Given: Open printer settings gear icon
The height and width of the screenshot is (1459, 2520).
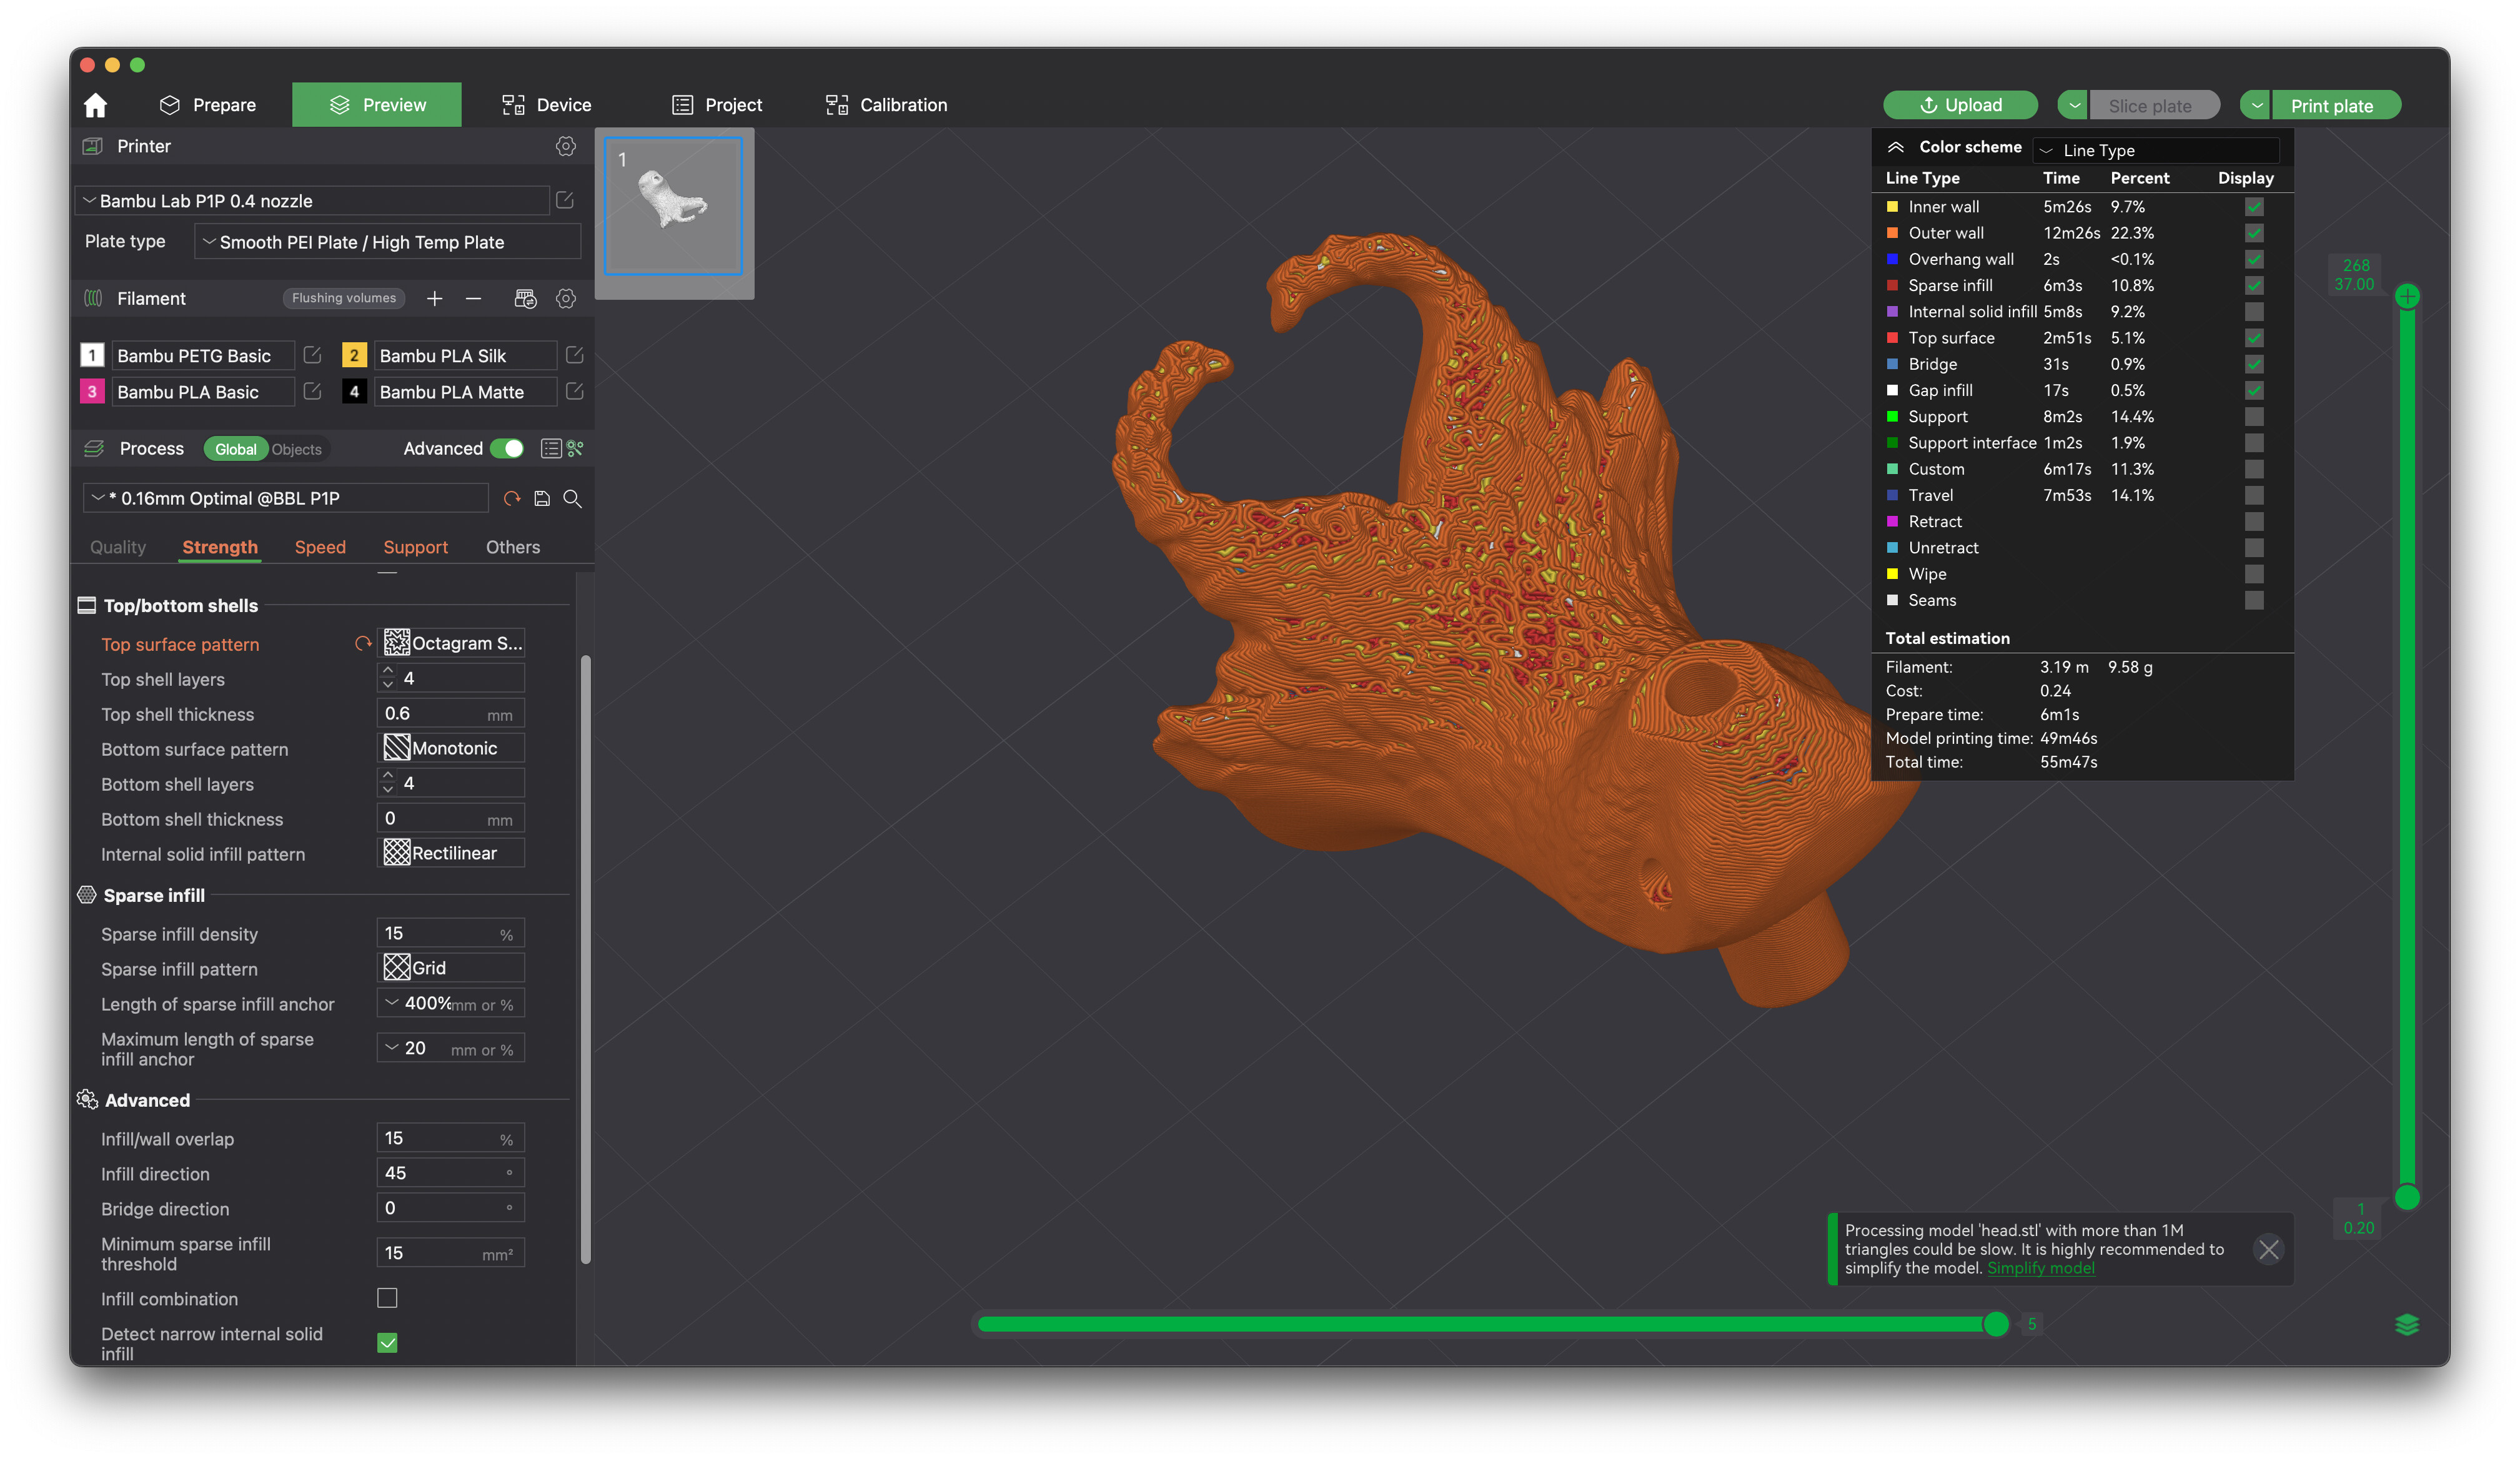Looking at the screenshot, I should 566,146.
